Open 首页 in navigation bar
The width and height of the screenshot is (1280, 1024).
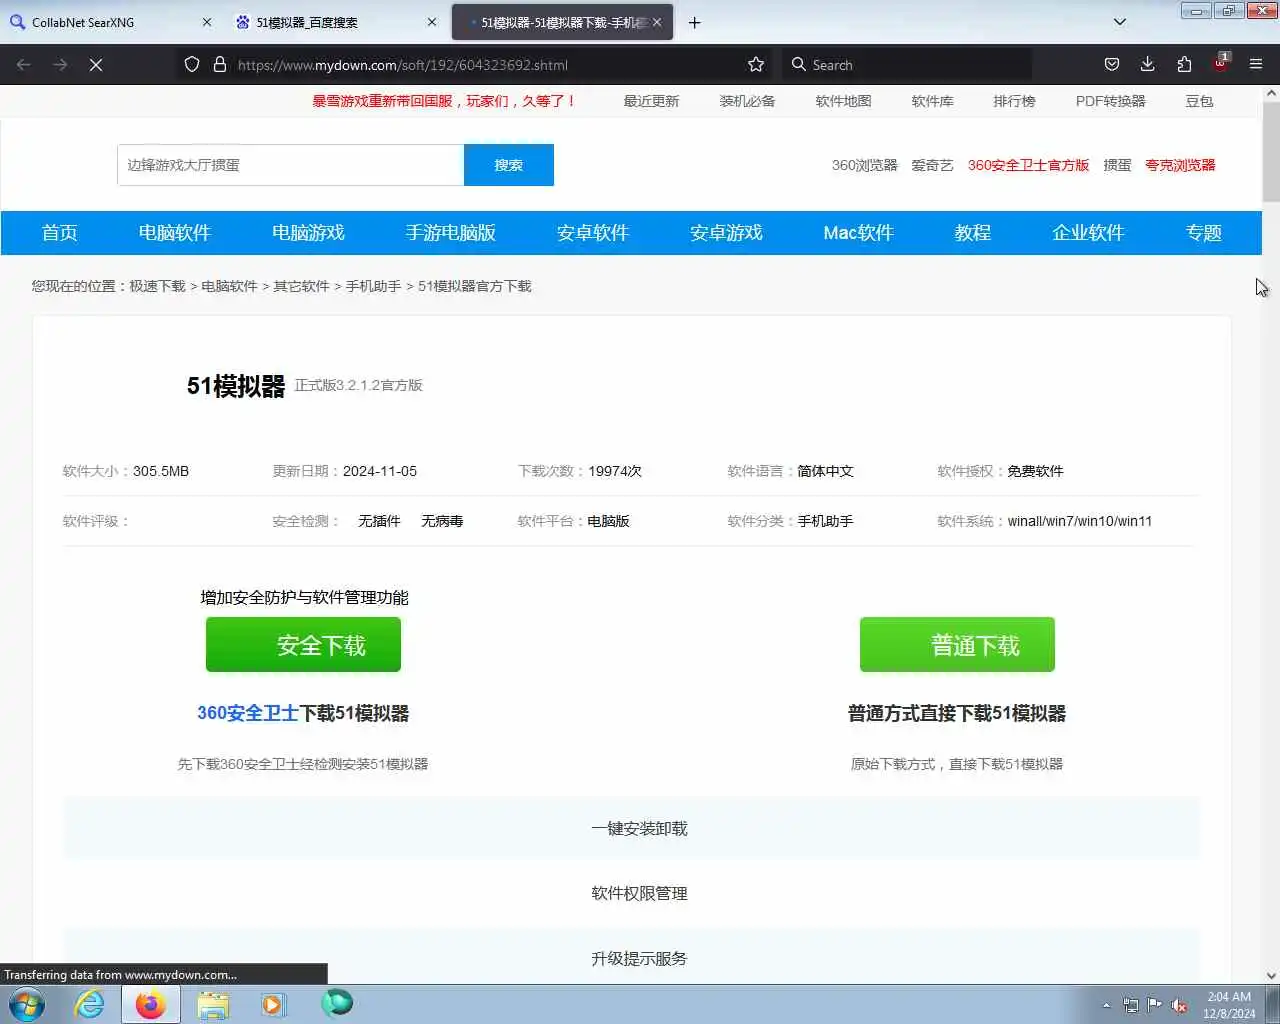(59, 233)
